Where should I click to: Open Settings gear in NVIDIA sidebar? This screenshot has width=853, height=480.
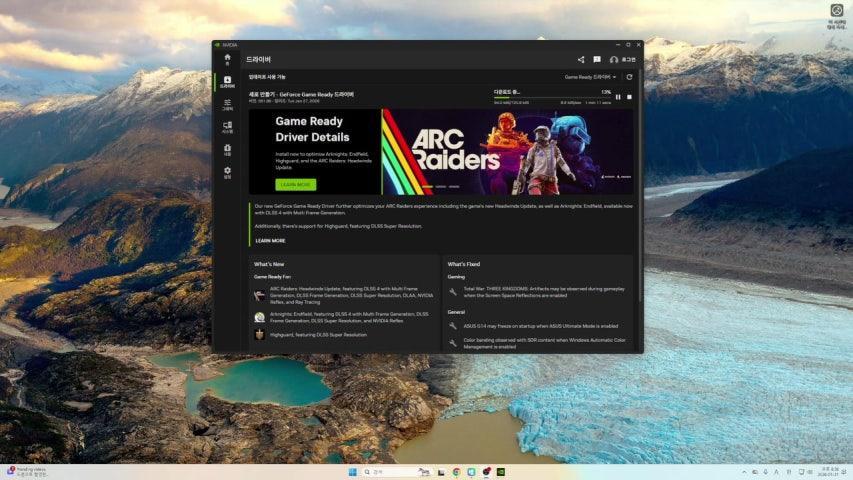point(227,173)
